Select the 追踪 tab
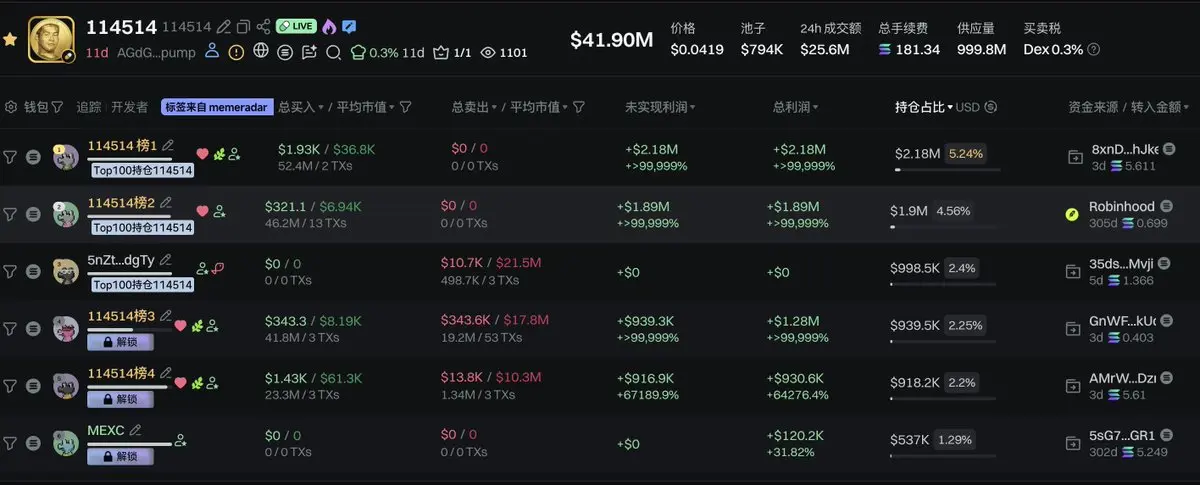This screenshot has height=485, width=1200. tap(89, 107)
